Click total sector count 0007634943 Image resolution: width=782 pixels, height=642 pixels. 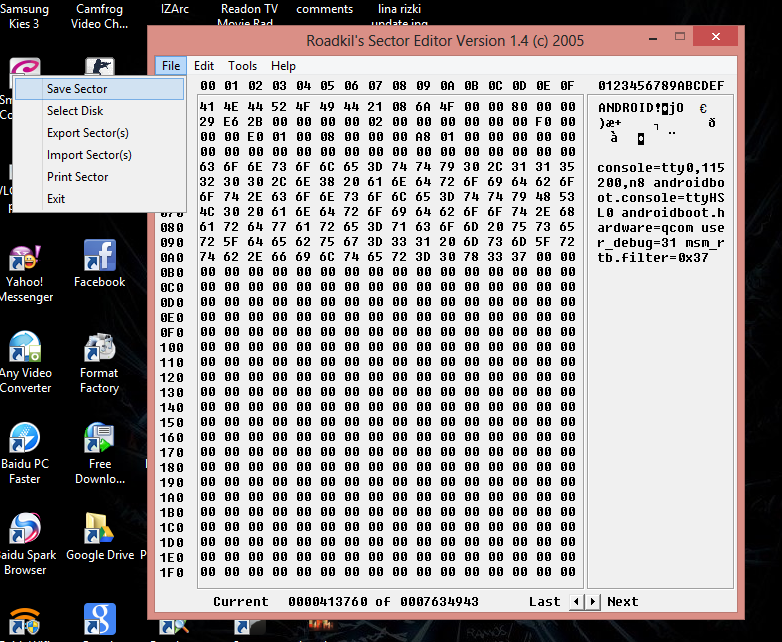click(439, 602)
